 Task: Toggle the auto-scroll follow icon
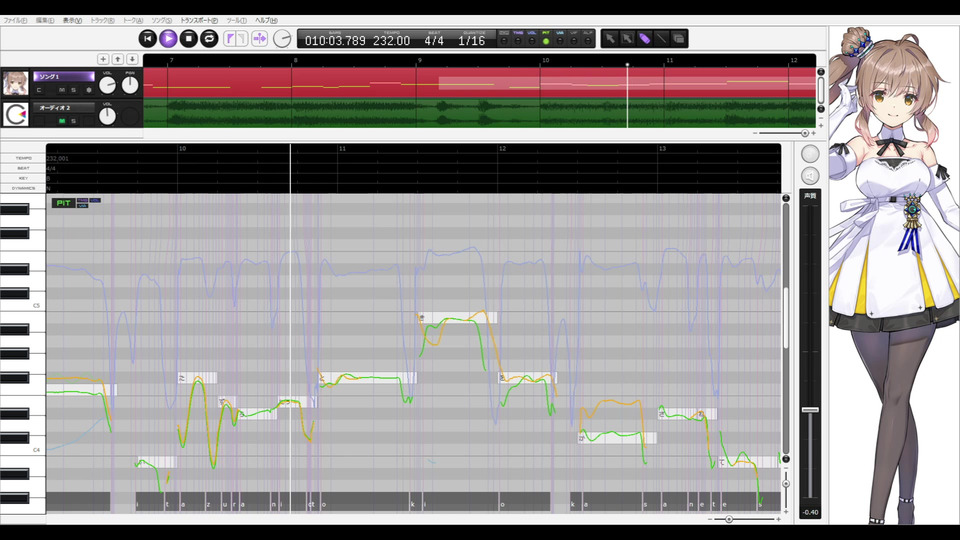coord(260,39)
